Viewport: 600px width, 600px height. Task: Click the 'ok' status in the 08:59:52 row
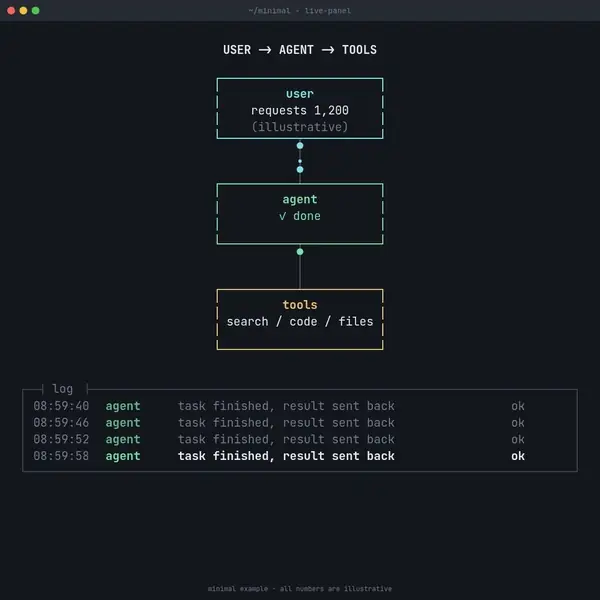pyautogui.click(x=518, y=439)
